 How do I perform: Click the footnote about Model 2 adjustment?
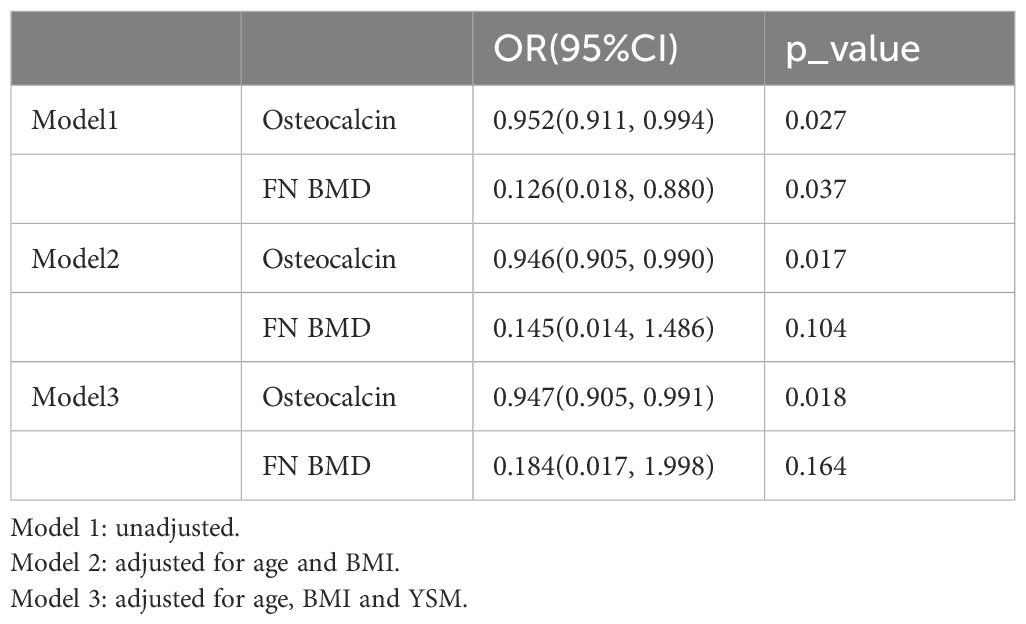click(205, 564)
